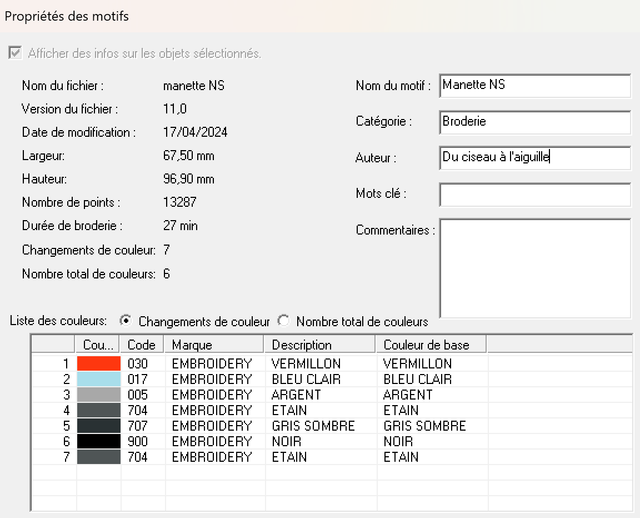Select 'Changements de couleur' radio button
Viewport: 640px width, 518px height.
(x=125, y=321)
